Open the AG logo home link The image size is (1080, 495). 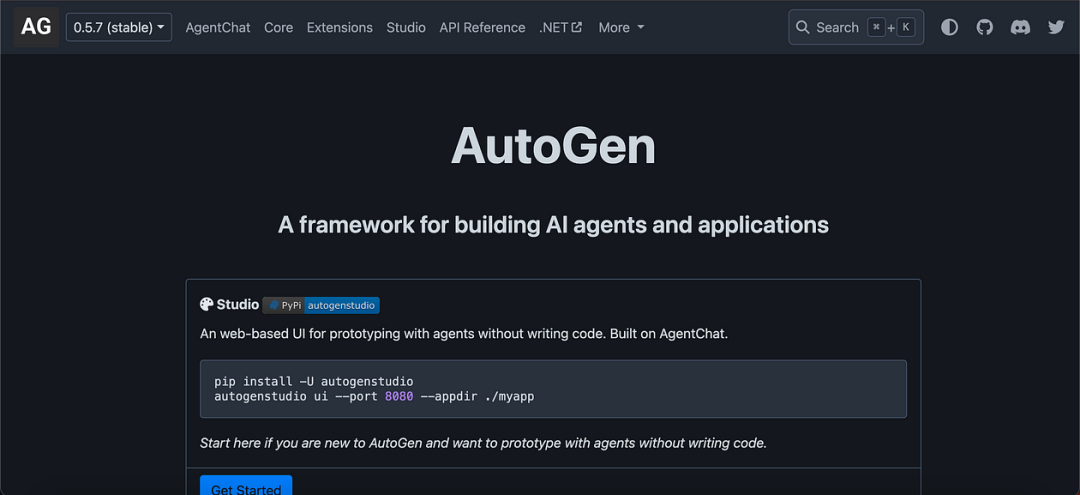[36, 27]
